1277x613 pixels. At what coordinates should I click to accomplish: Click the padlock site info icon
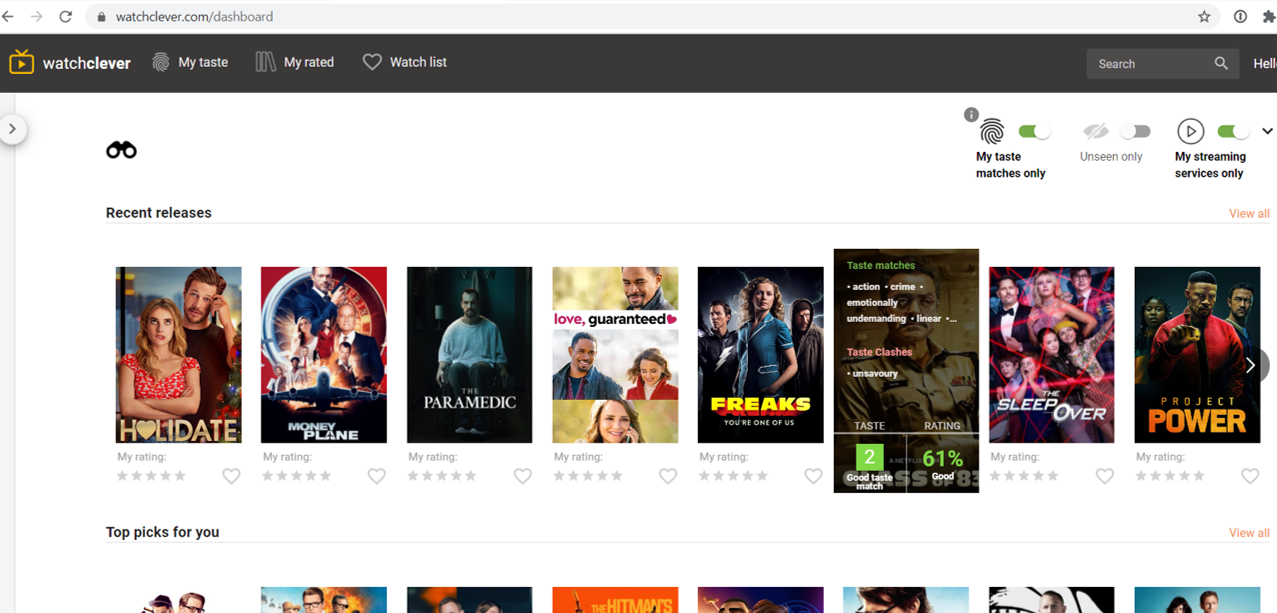tap(101, 17)
